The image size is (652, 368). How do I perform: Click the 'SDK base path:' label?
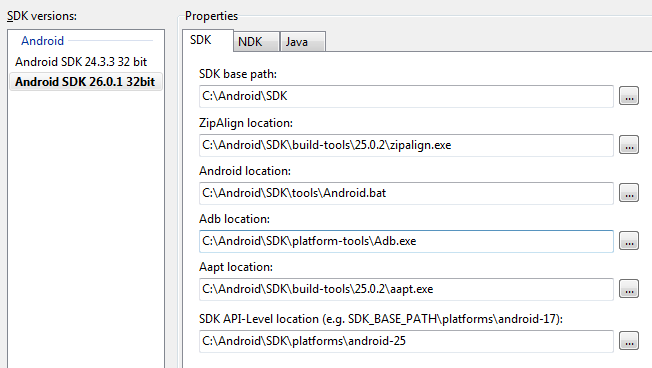pyautogui.click(x=238, y=74)
